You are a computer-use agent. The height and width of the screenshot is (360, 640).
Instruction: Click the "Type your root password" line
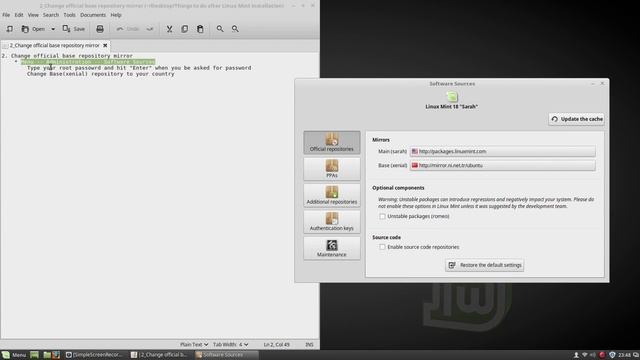pyautogui.click(x=139, y=68)
